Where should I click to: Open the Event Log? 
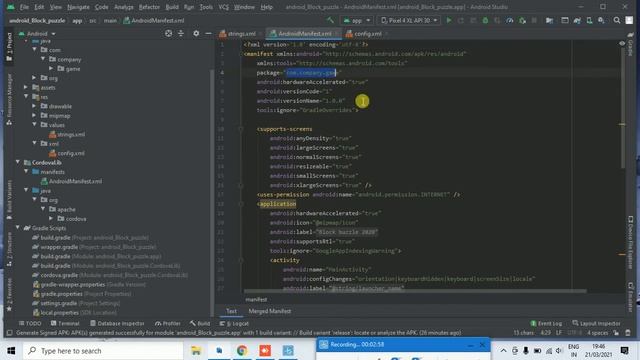pyautogui.click(x=546, y=323)
